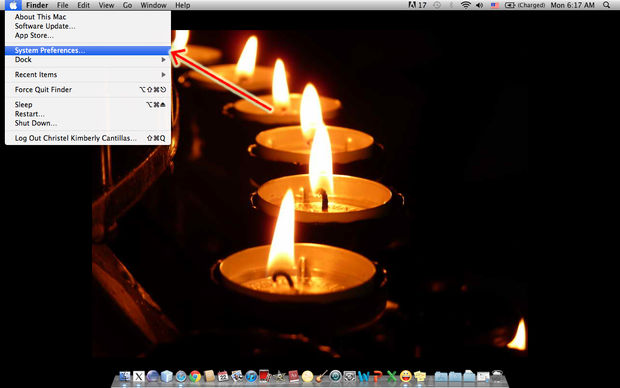This screenshot has height=388, width=620.
Task: Launch X11 app in the Dock
Action: (x=139, y=376)
